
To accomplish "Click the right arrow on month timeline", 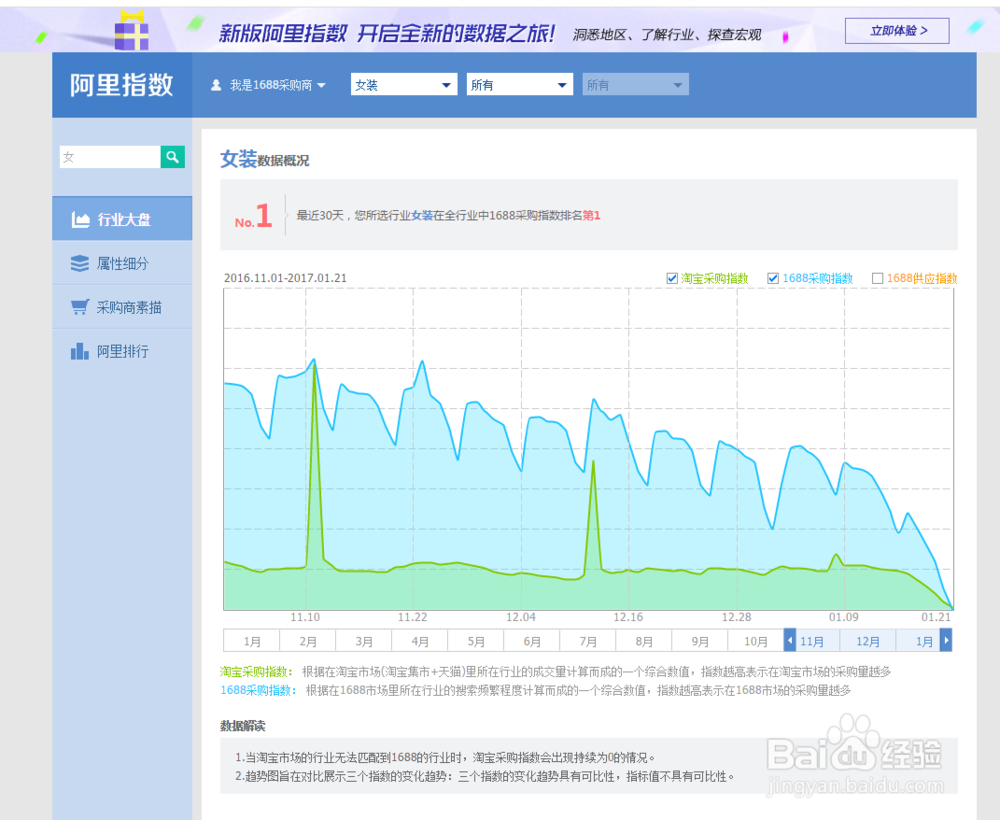I will (x=946, y=640).
